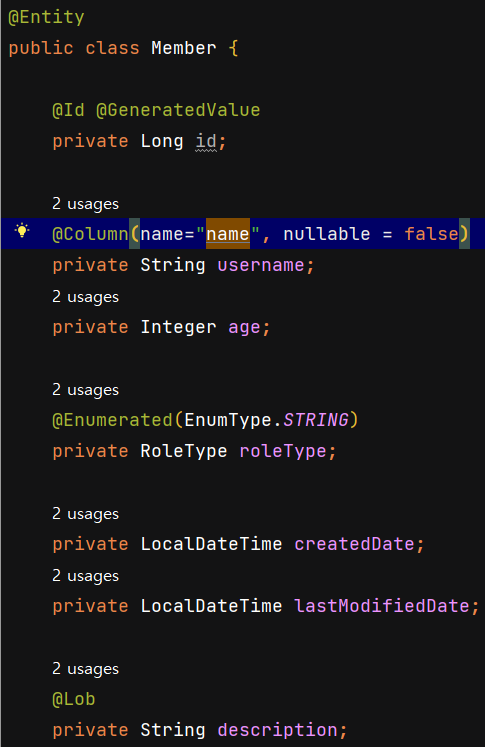Click the highlighted "name" string value
This screenshot has height=747, width=485.
click(228, 234)
